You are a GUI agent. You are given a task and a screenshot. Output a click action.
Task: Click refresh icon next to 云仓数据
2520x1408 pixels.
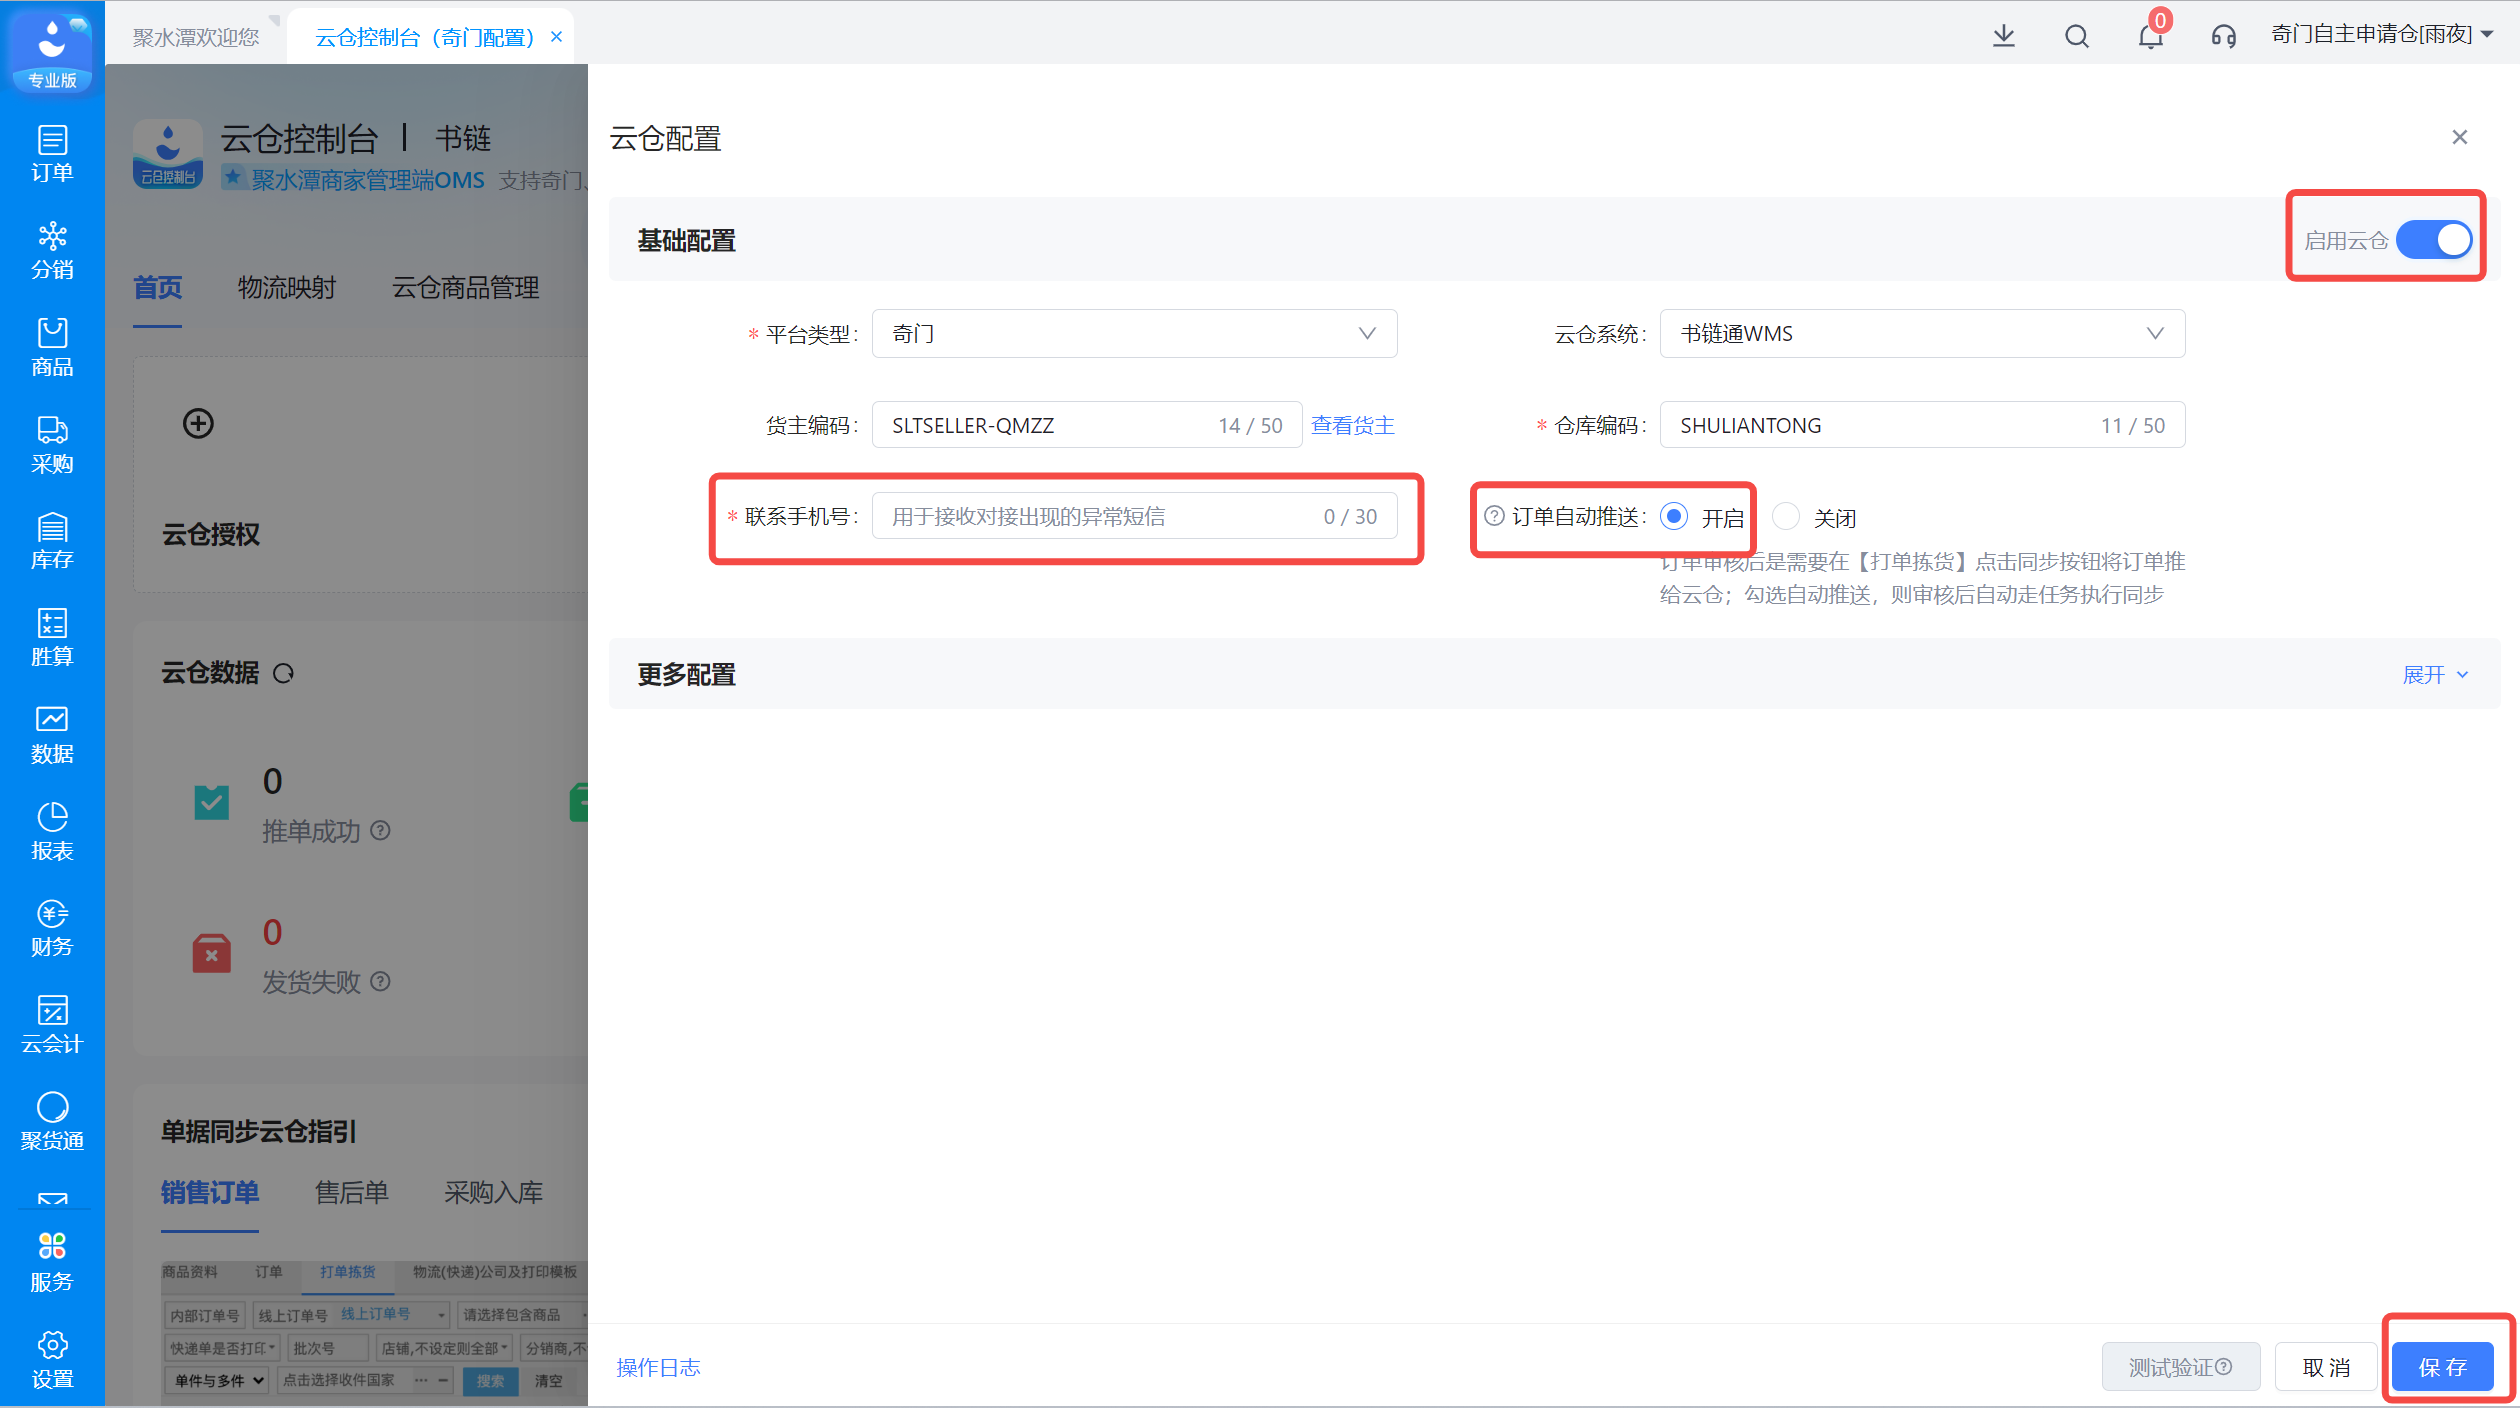coord(284,674)
